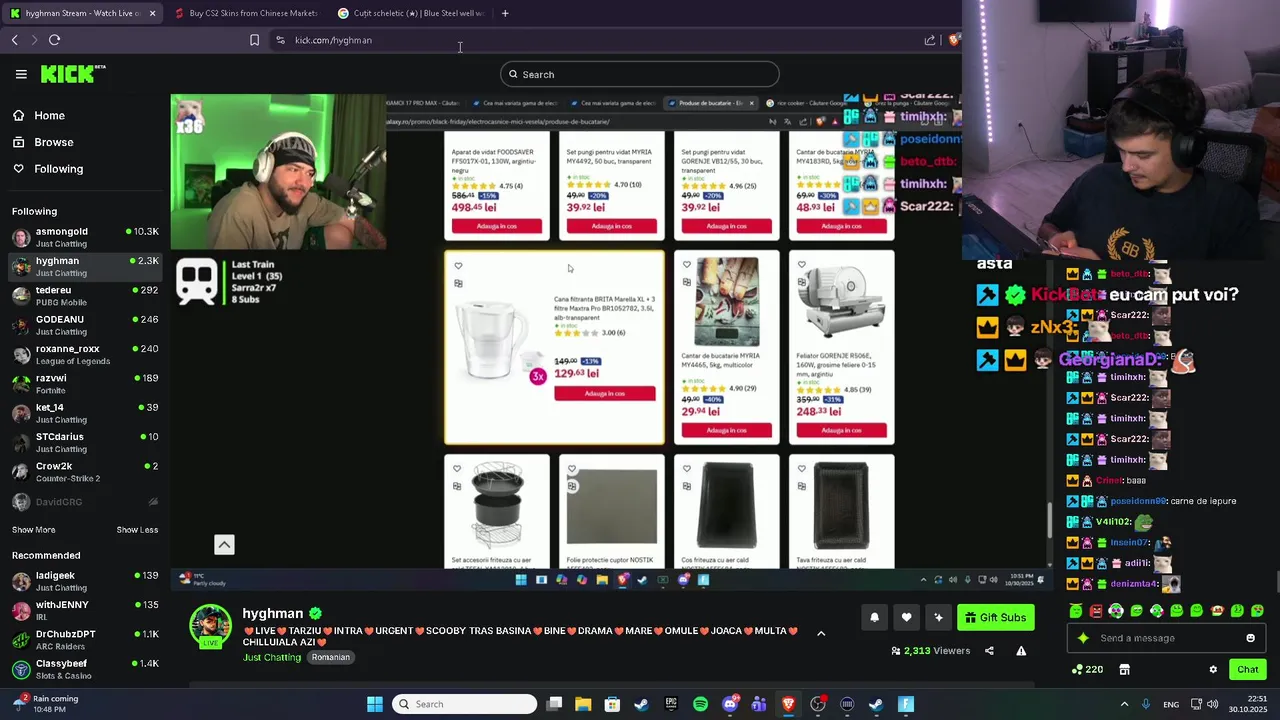Click the green Chat send button

(1247, 669)
